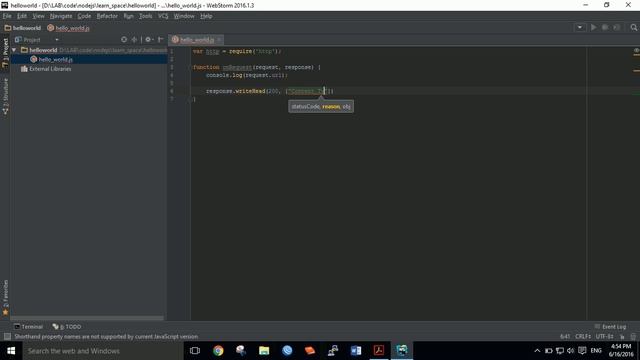640x360 pixels.
Task: Click the Stop icon in toolbar
Action: point(617,27)
